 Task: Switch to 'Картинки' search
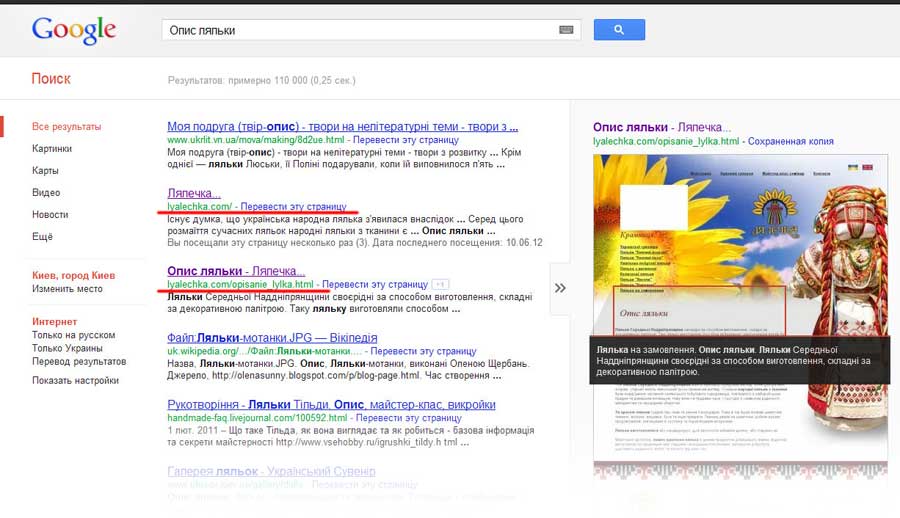52,149
